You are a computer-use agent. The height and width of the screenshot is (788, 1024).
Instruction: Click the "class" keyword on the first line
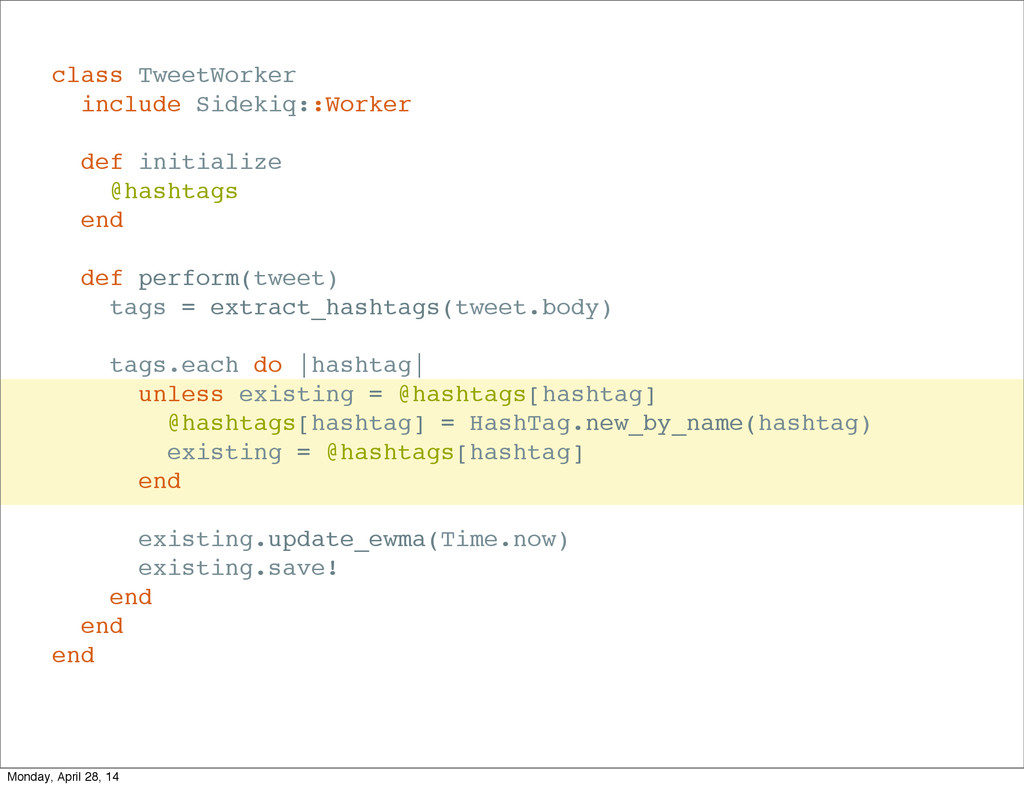[x=87, y=75]
